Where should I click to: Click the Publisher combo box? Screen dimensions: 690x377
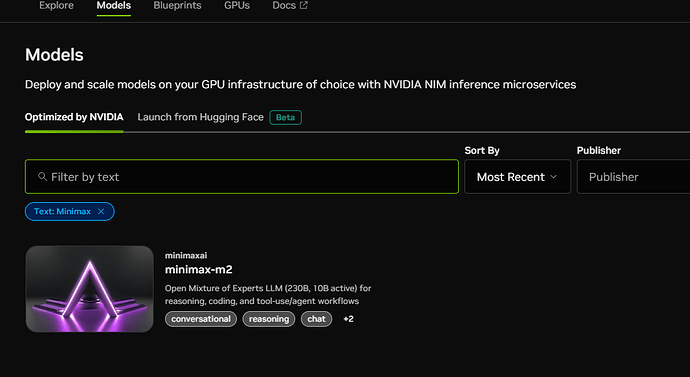click(633, 177)
